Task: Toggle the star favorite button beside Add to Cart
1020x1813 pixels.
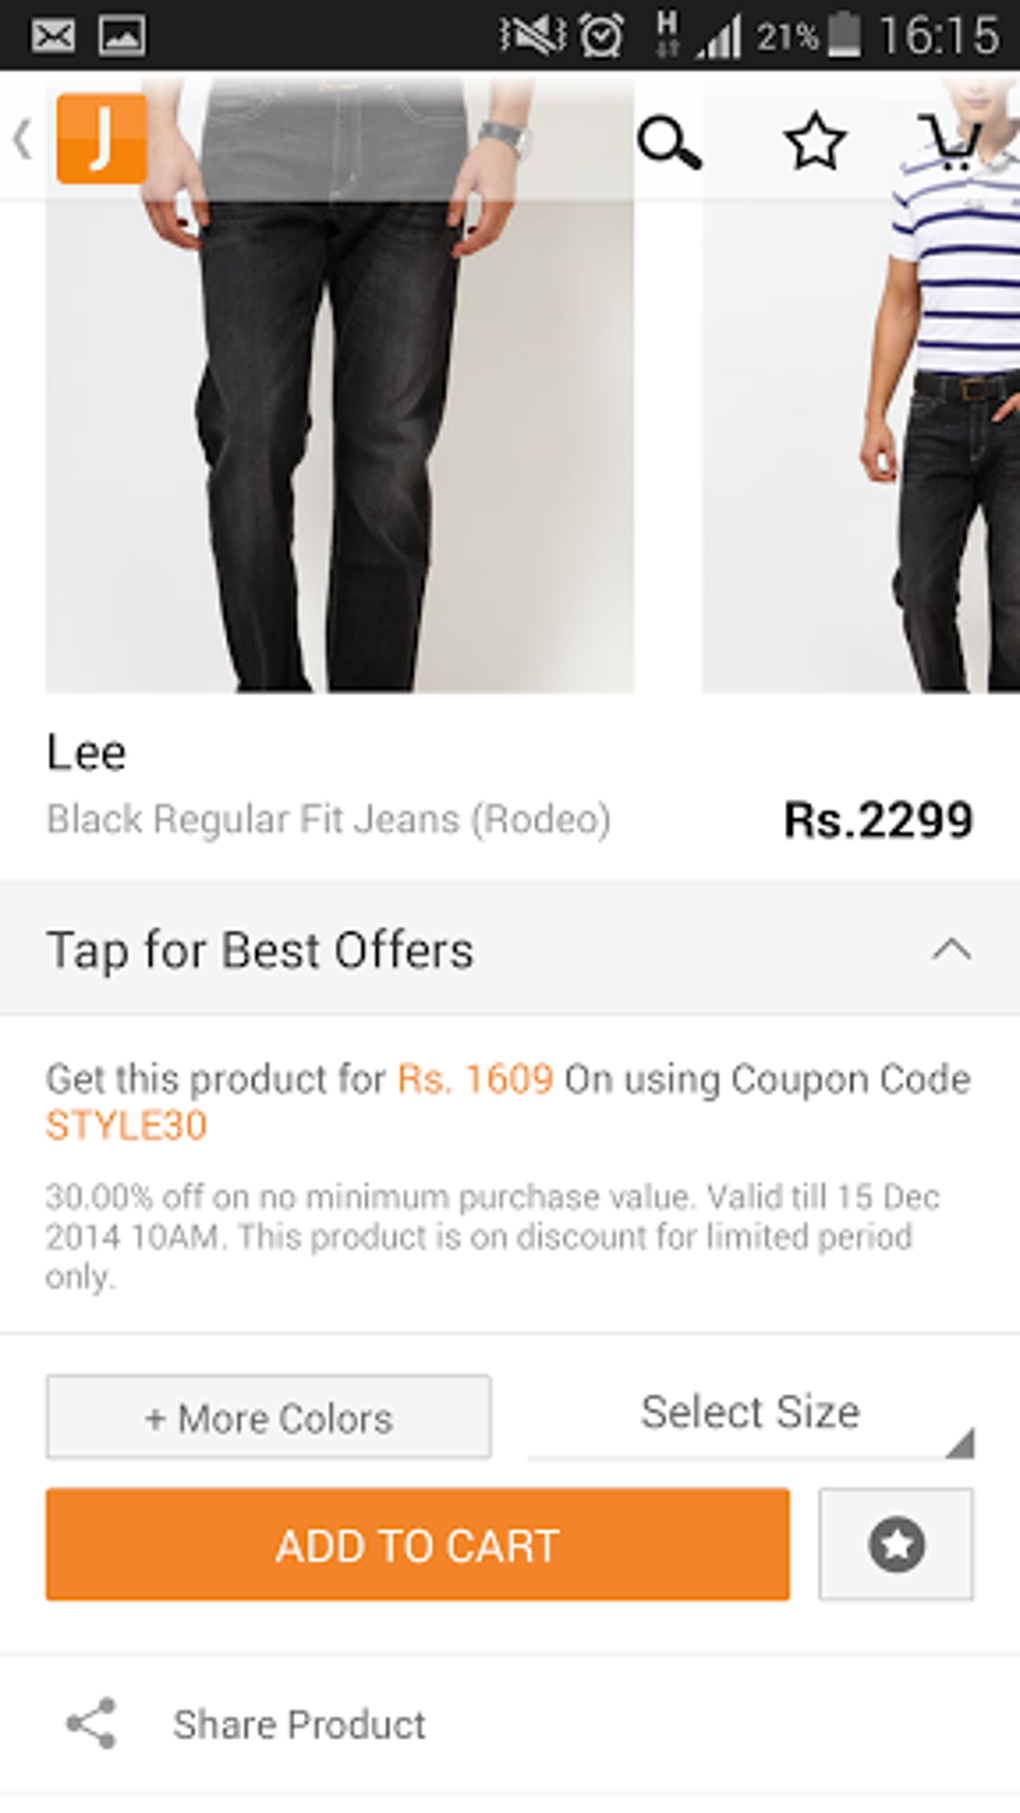Action: 895,1544
